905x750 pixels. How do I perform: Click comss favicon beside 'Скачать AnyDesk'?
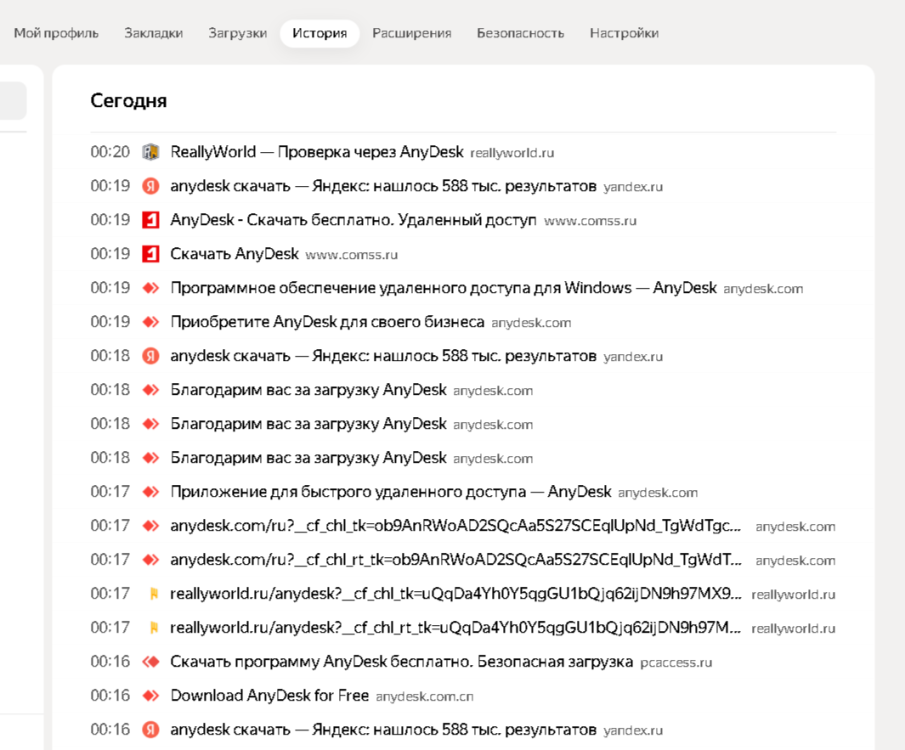151,254
